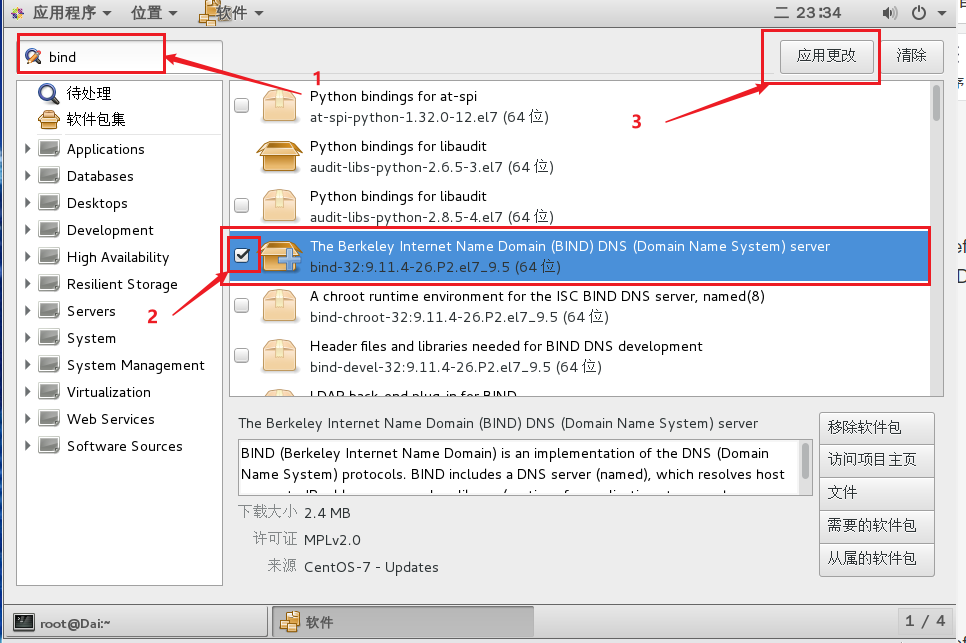Switch to 软件 taskbar window
Screen dimensions: 966x643
point(403,622)
